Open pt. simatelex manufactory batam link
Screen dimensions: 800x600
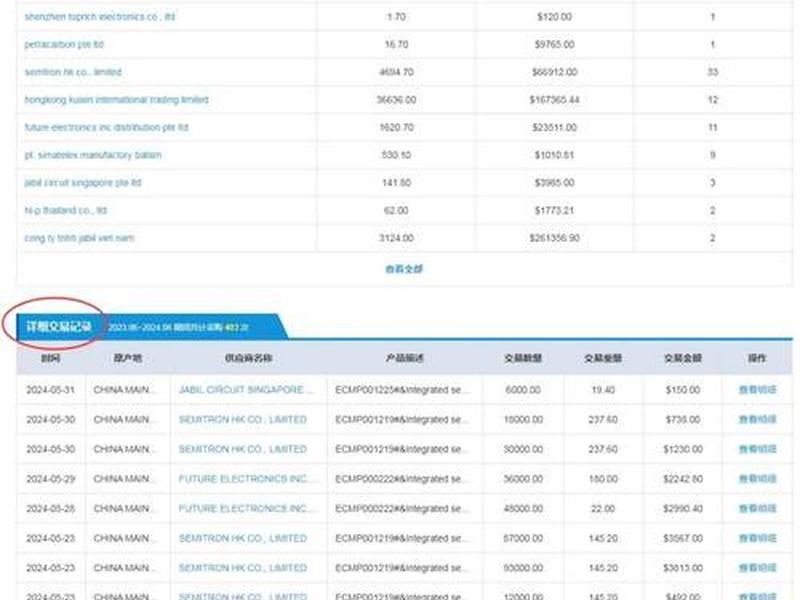tap(93, 155)
